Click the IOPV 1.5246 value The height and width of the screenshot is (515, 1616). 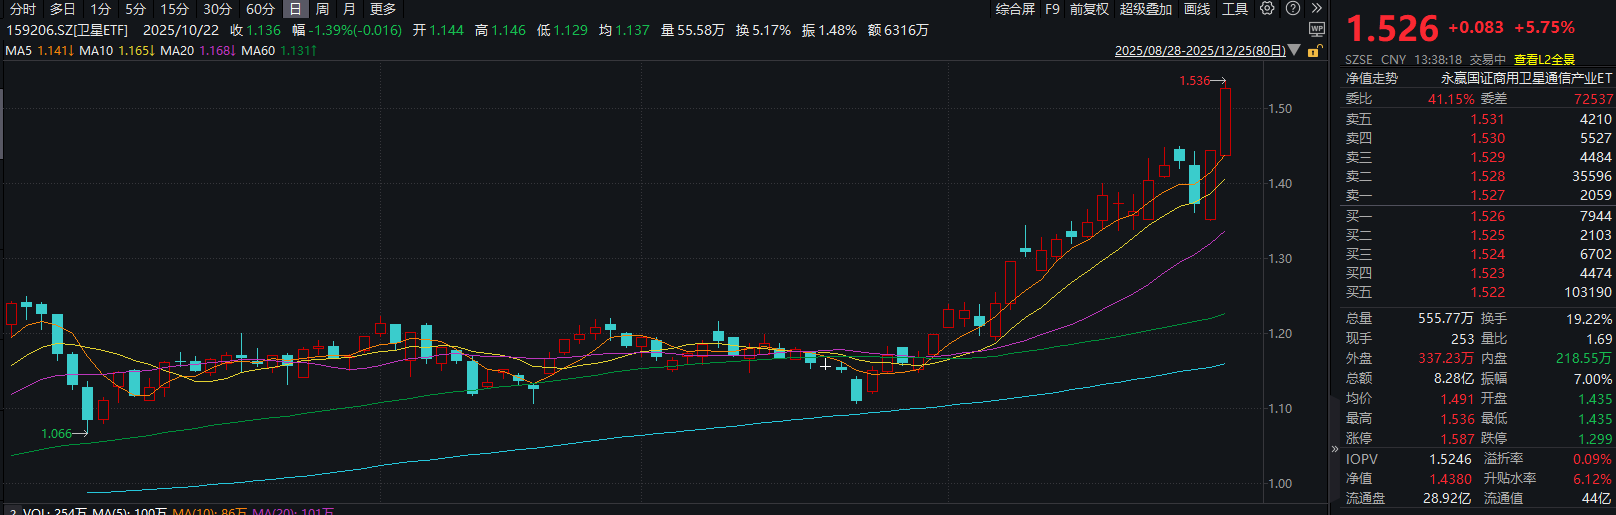click(1450, 459)
